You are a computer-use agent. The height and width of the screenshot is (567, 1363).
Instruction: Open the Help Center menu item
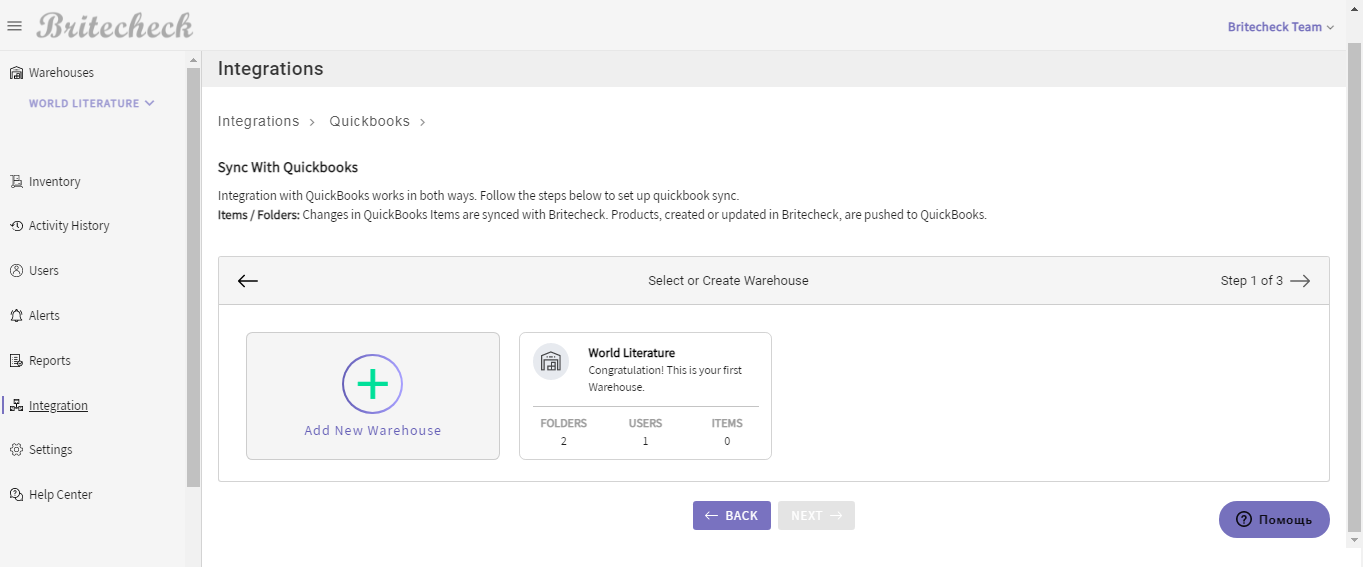pos(60,495)
